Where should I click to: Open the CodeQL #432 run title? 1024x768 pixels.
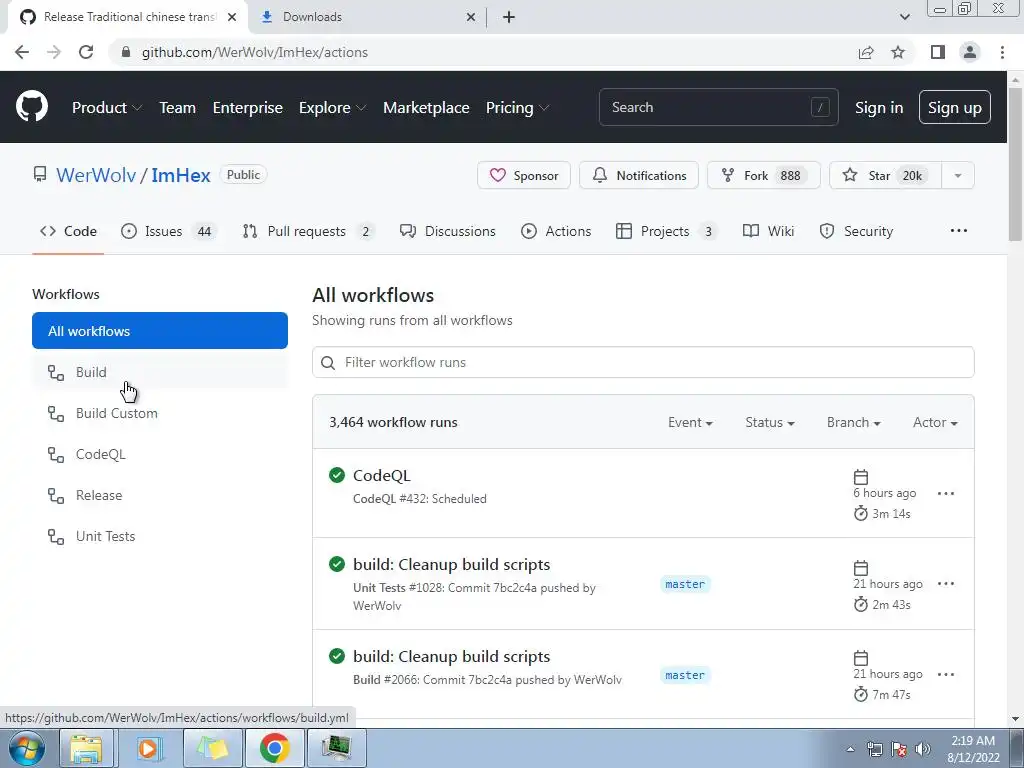pos(381,475)
